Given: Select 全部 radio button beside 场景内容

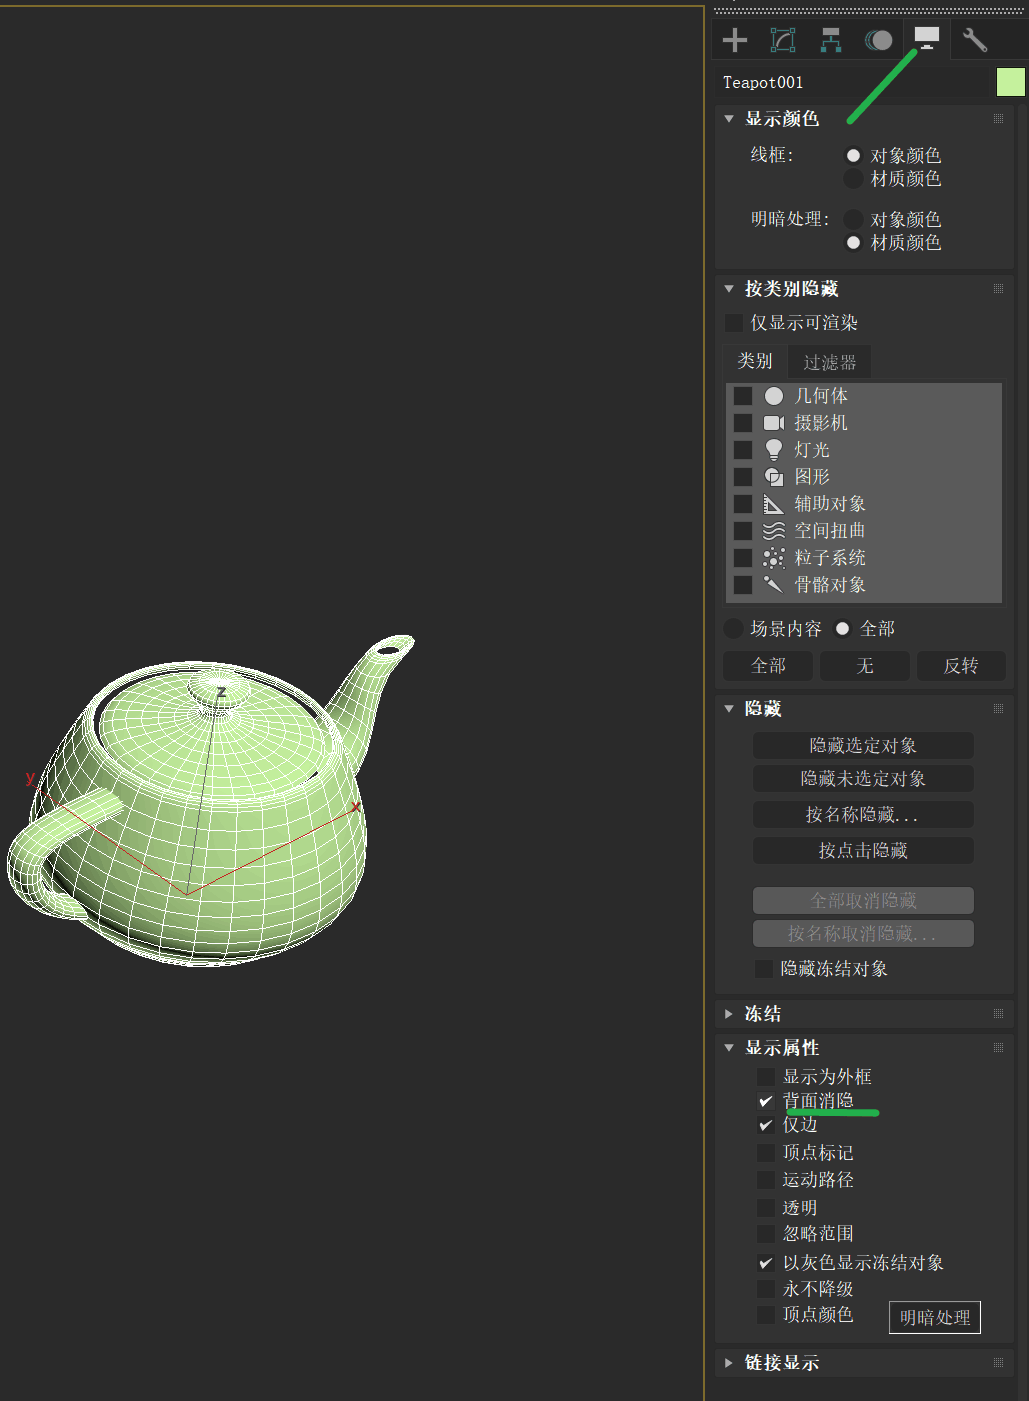Looking at the screenshot, I should (842, 628).
